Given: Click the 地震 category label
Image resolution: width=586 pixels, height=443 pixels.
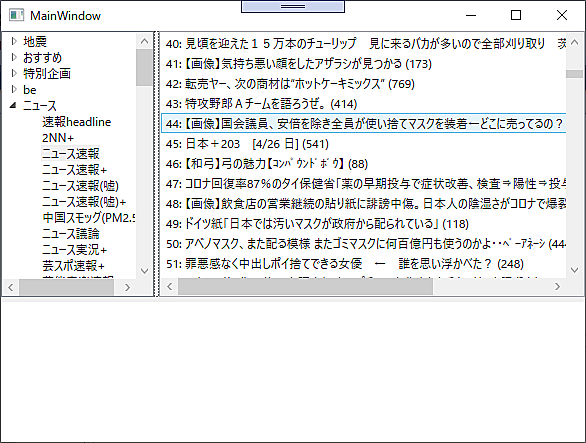Looking at the screenshot, I should 35,41.
